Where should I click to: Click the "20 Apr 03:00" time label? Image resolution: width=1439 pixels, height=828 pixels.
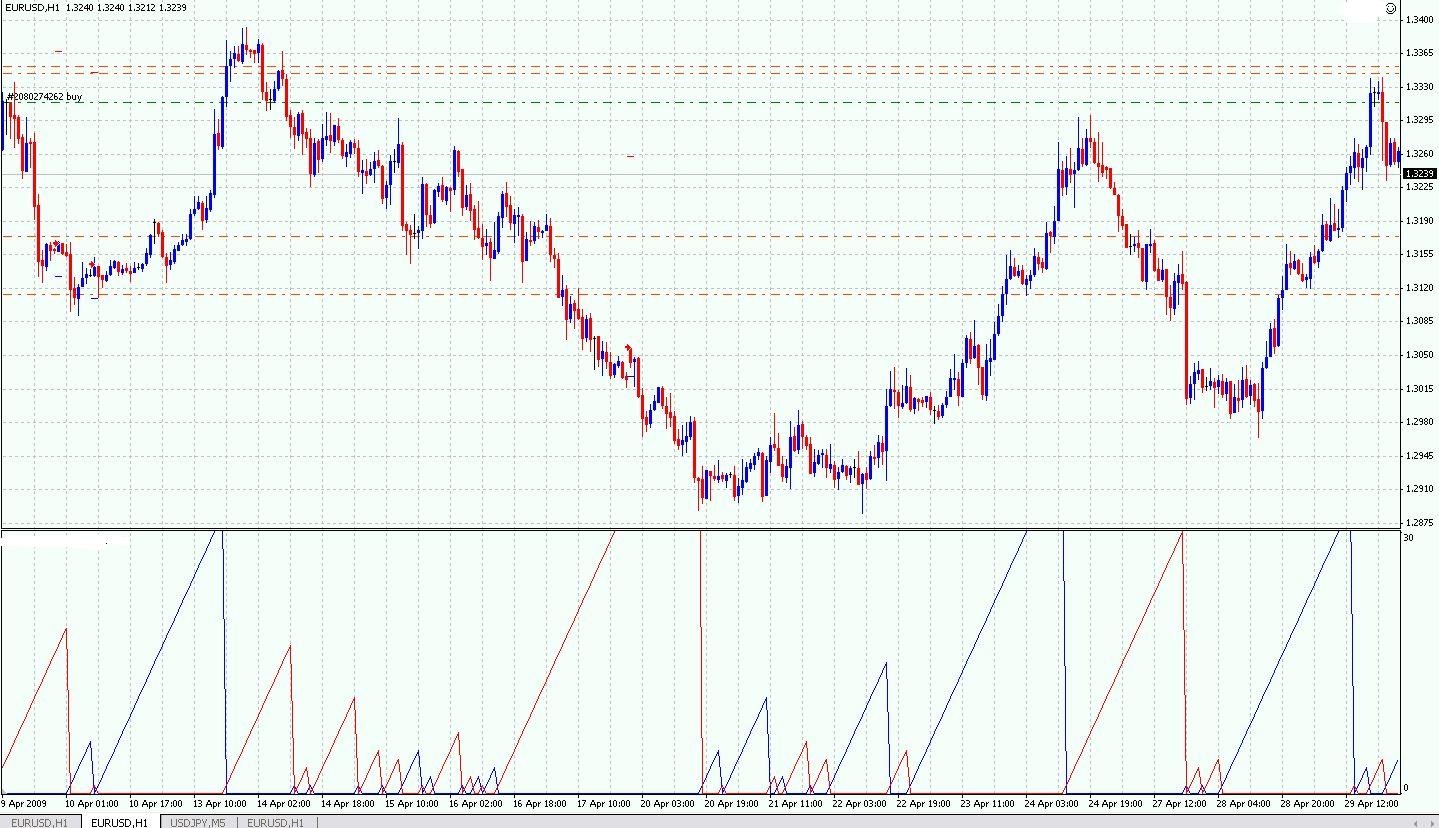668,803
